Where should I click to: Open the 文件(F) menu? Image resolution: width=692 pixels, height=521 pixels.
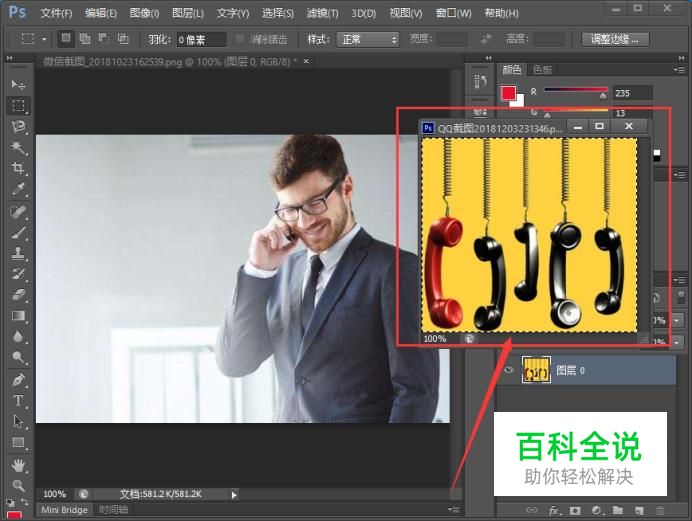coord(56,13)
